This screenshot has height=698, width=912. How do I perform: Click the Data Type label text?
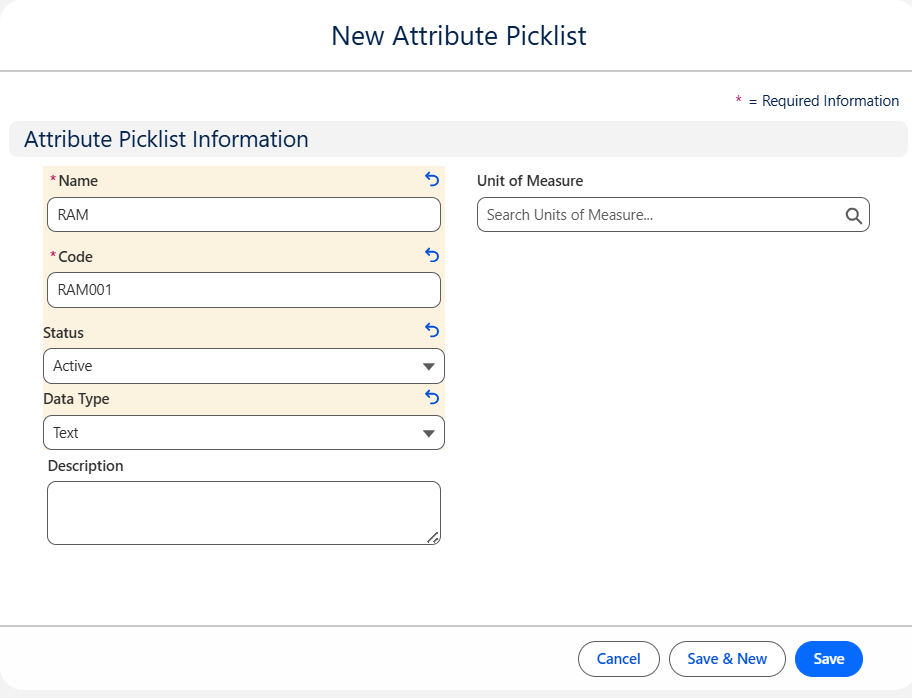coord(76,399)
